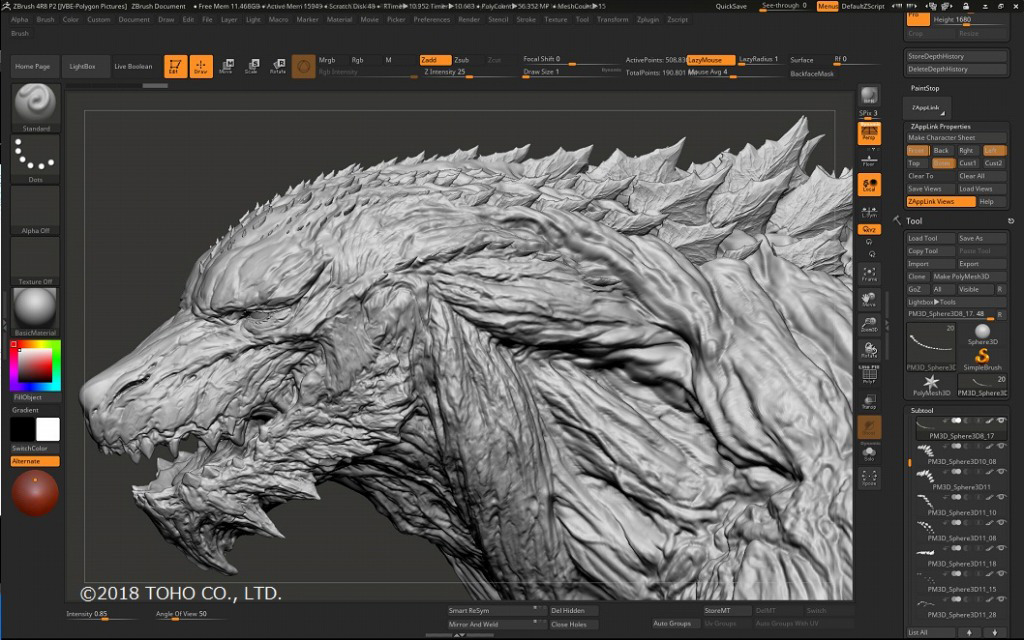Open the Preferences menu

tap(432, 20)
